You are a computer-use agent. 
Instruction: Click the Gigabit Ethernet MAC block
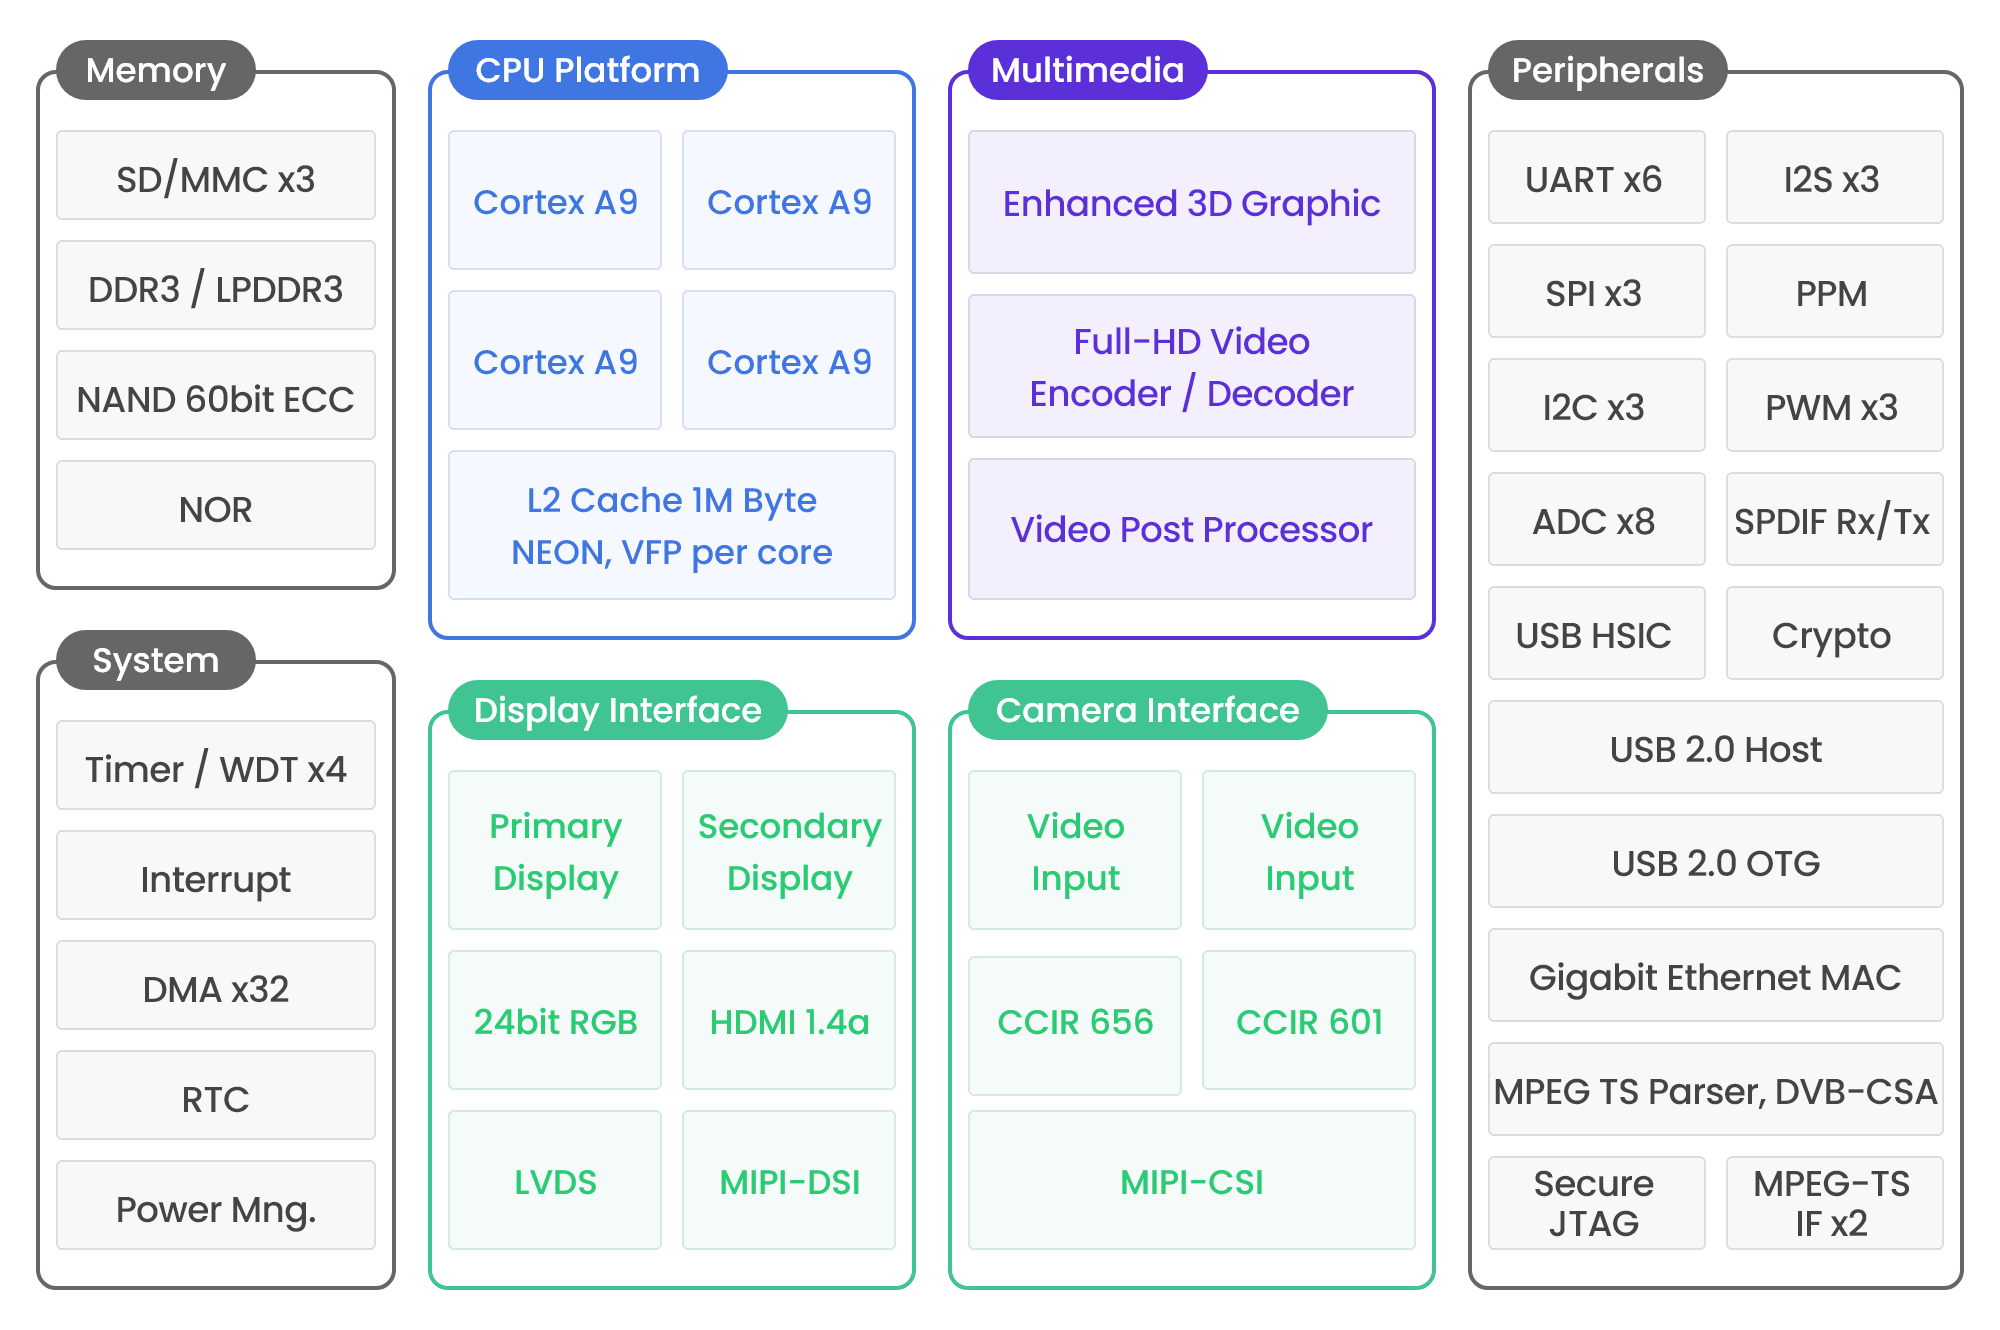tap(1716, 975)
